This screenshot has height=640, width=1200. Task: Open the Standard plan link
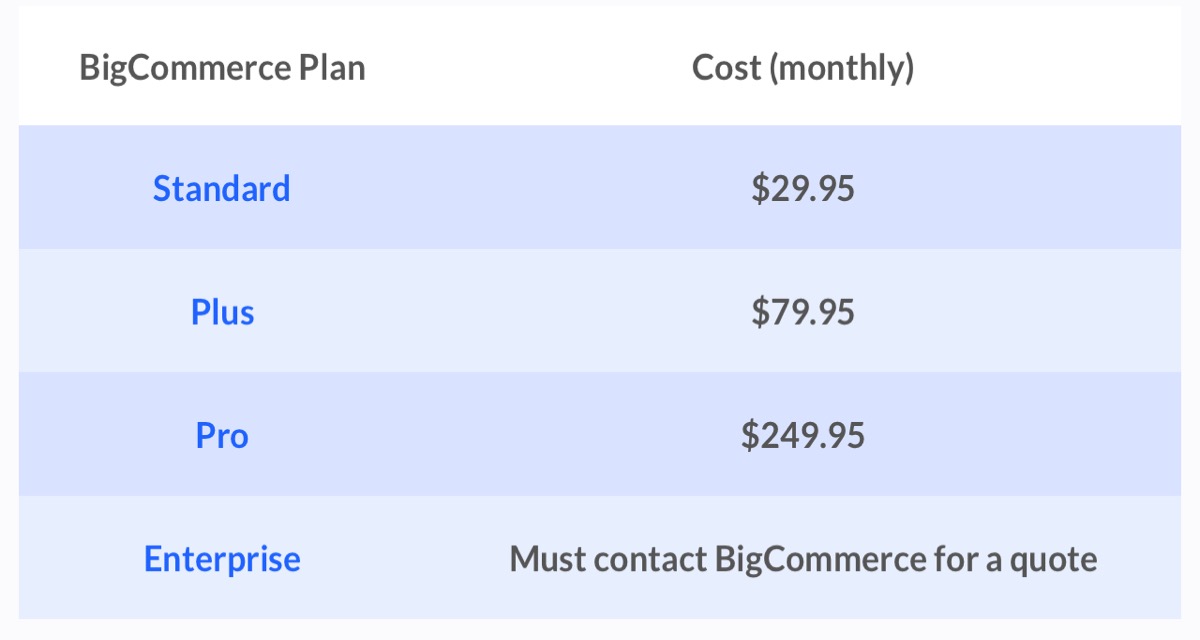(221, 188)
